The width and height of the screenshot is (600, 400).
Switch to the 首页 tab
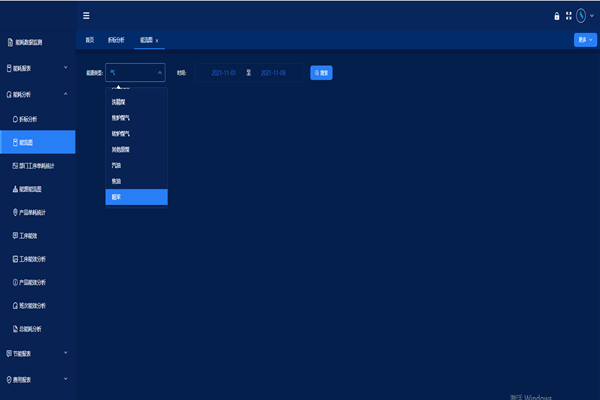(90, 40)
